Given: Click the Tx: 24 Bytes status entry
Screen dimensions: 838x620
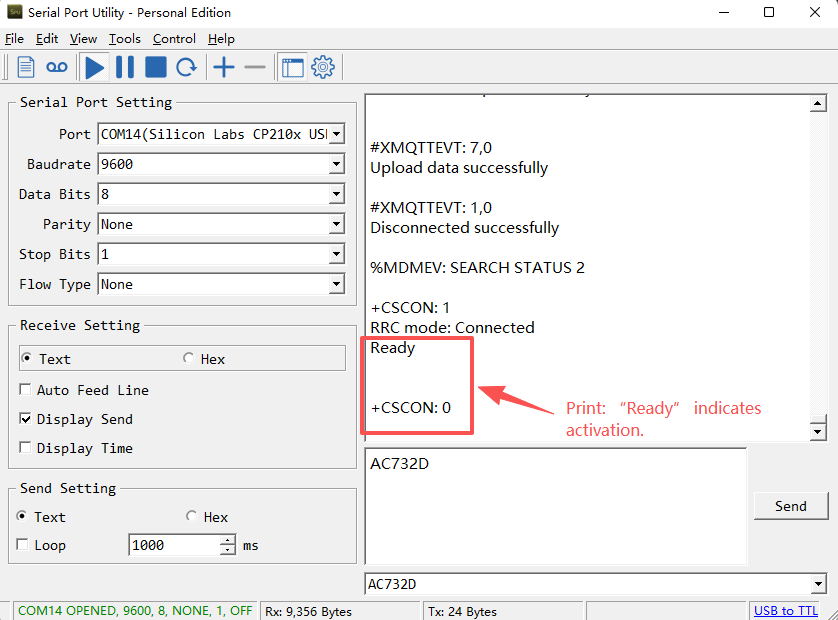Looking at the screenshot, I should tap(462, 611).
